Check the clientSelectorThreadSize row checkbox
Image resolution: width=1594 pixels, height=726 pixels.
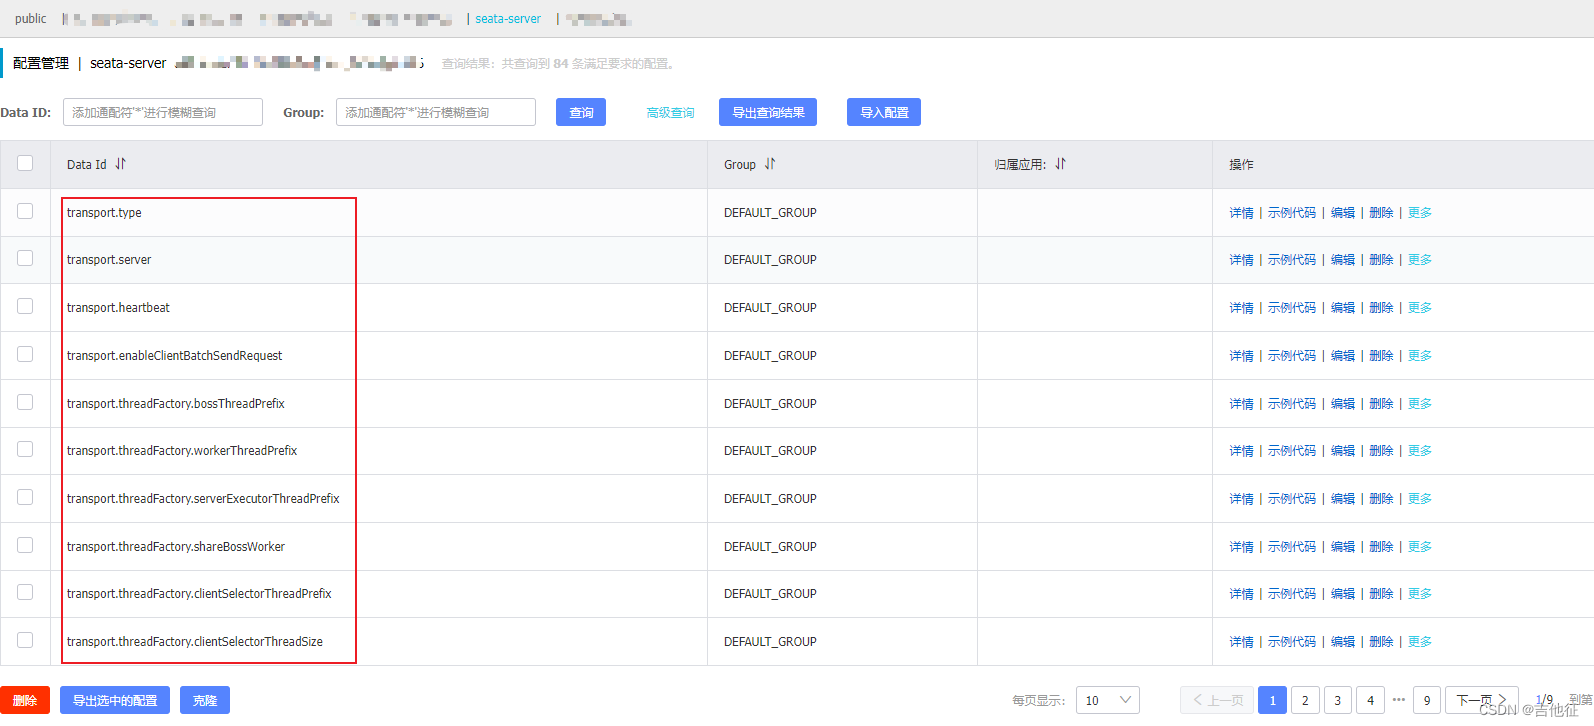pos(25,640)
